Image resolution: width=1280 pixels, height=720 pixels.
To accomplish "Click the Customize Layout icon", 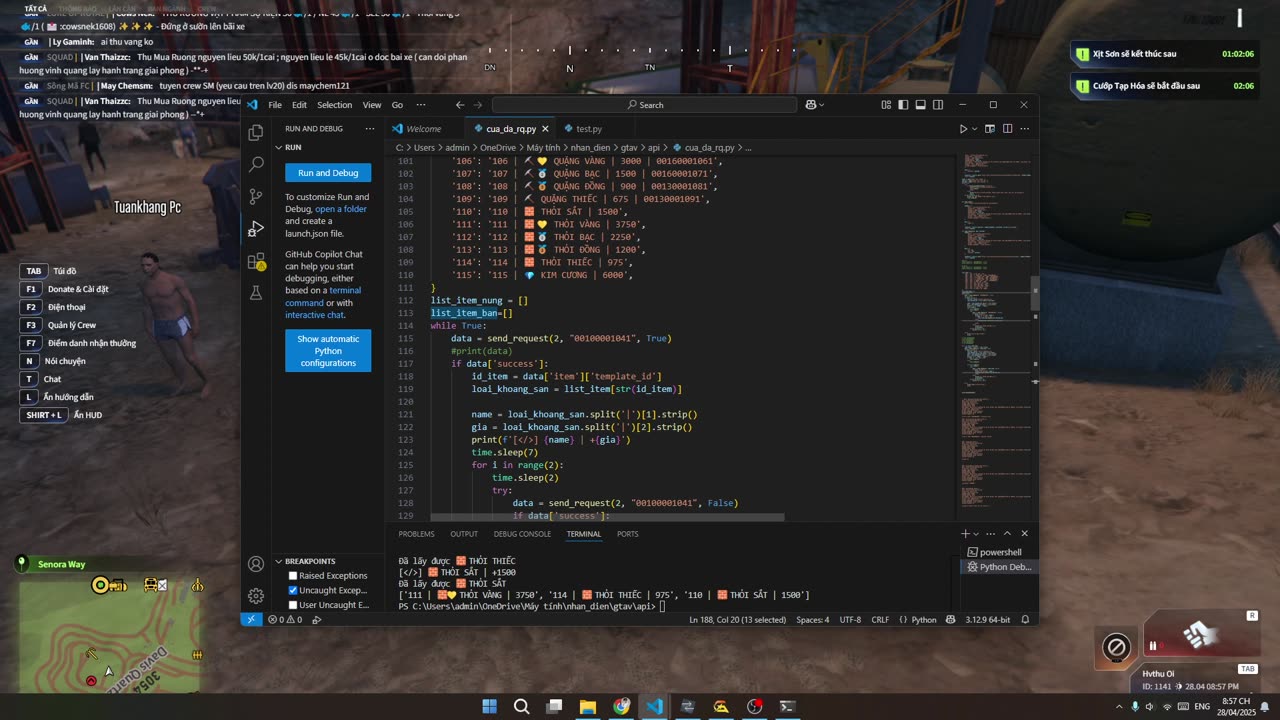I will [886, 105].
